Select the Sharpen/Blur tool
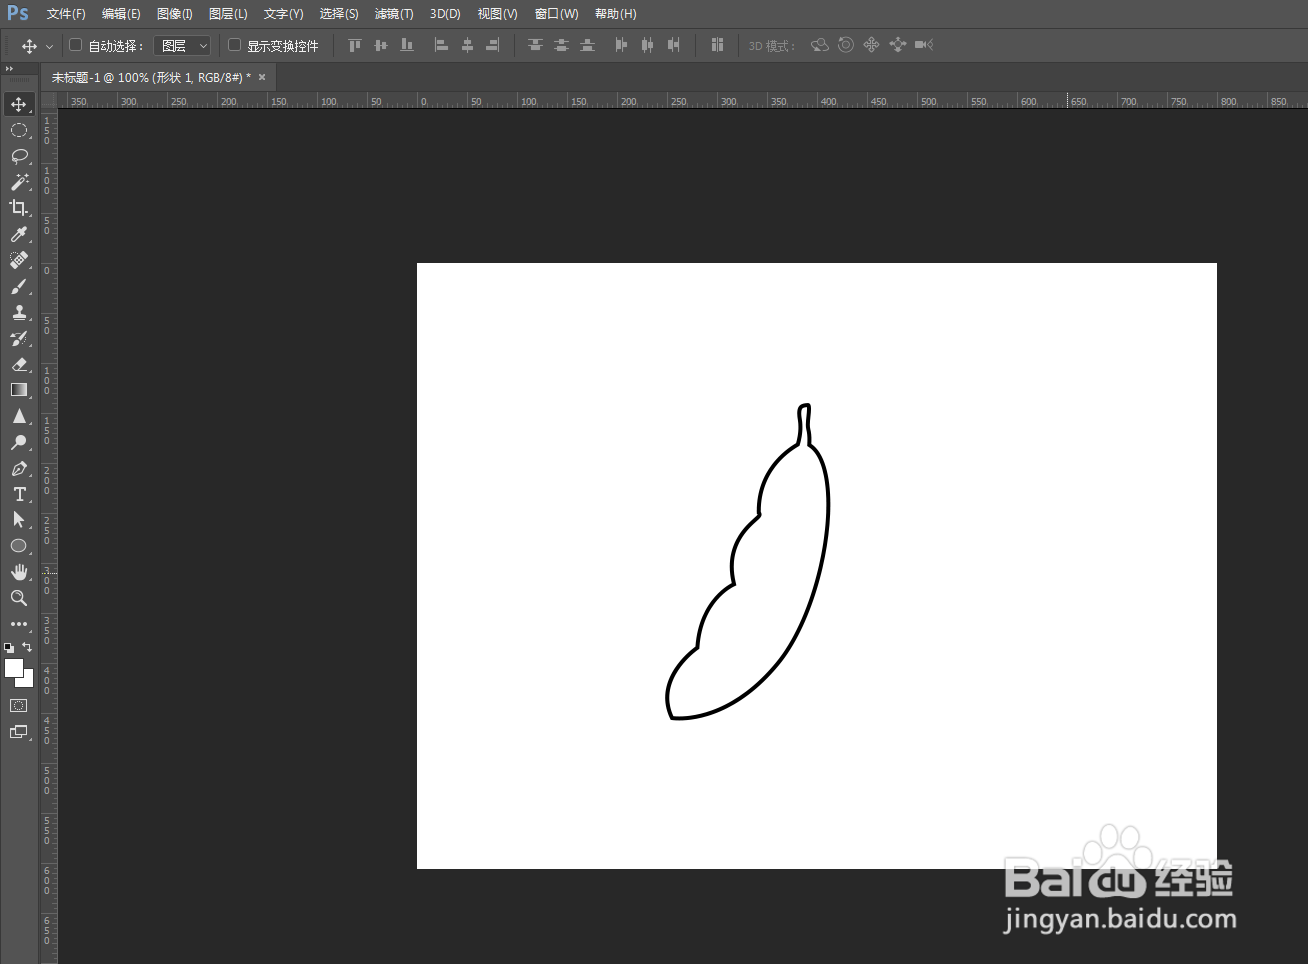 point(19,416)
